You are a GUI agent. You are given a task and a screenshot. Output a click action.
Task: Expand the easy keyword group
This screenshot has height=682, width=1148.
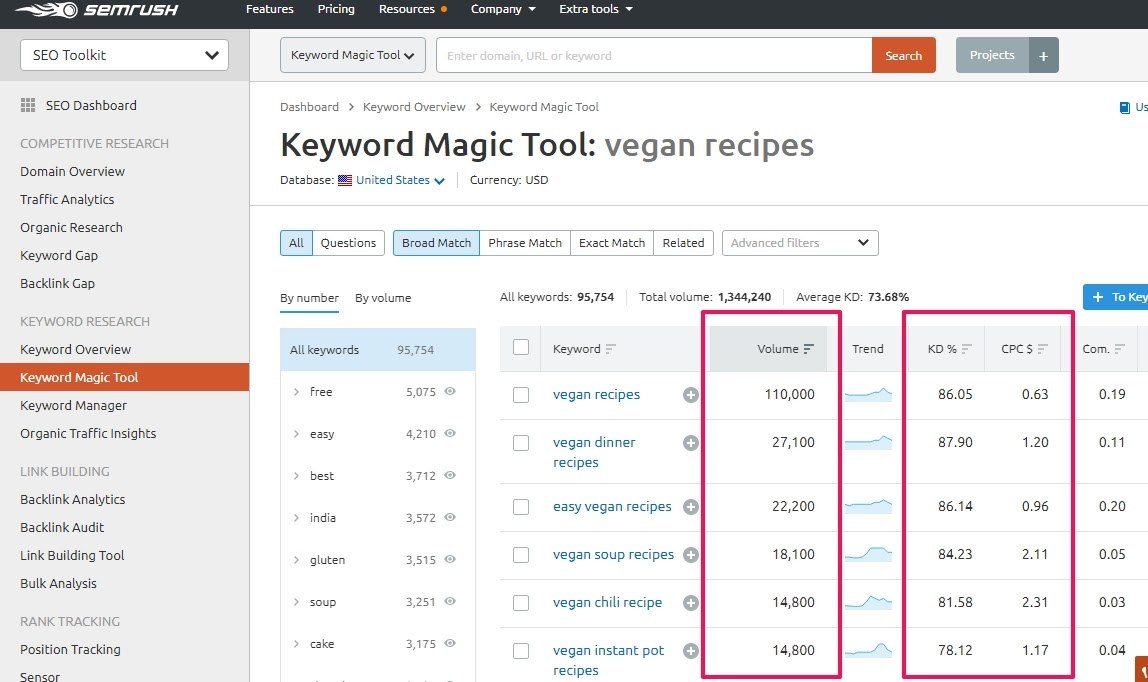click(296, 434)
